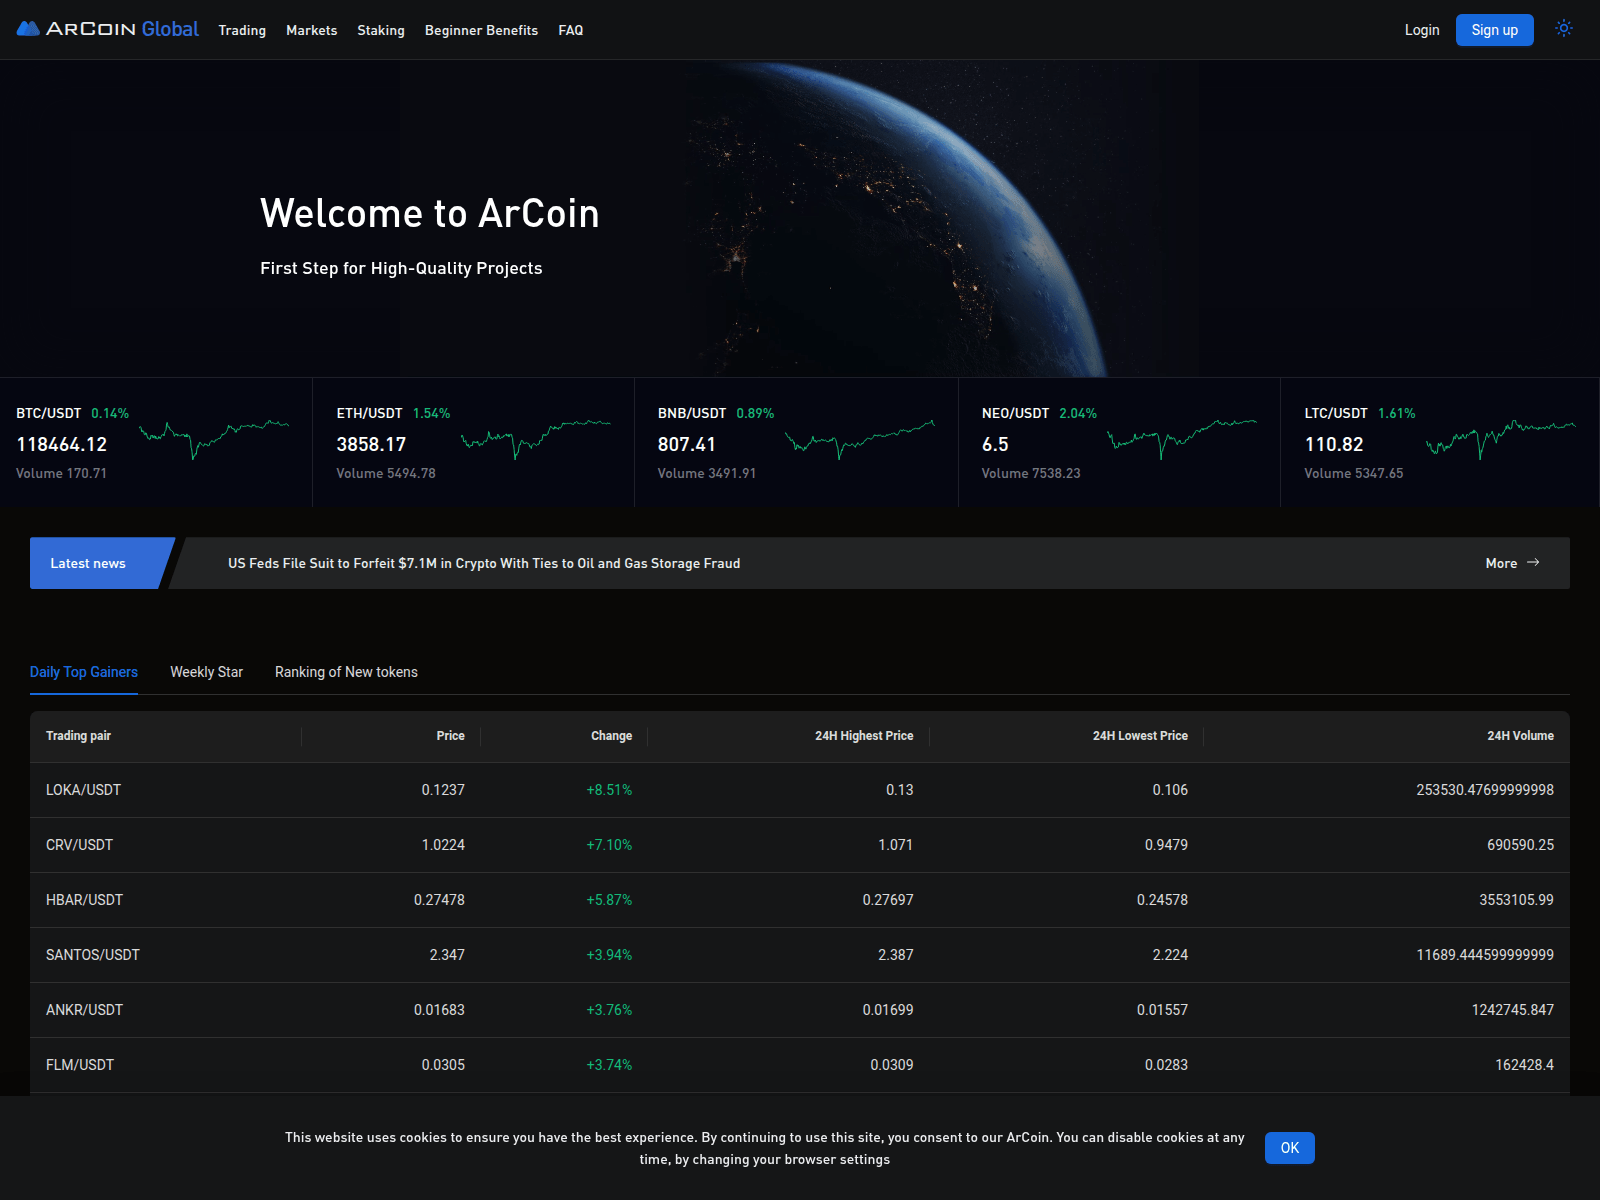Viewport: 1600px width, 1200px height.
Task: Toggle the light/dark theme sun icon
Action: click(1564, 29)
